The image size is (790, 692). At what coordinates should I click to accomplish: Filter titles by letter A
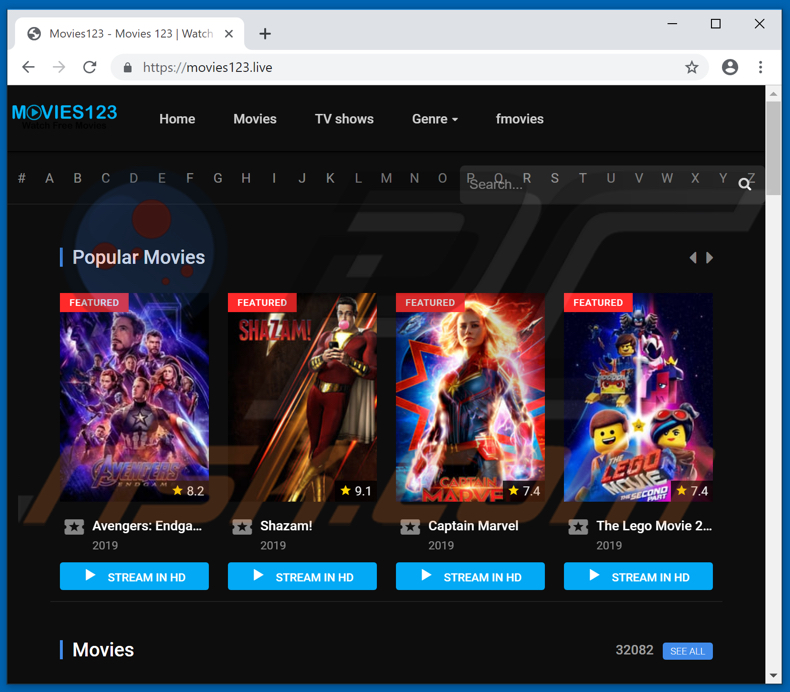[x=49, y=178]
